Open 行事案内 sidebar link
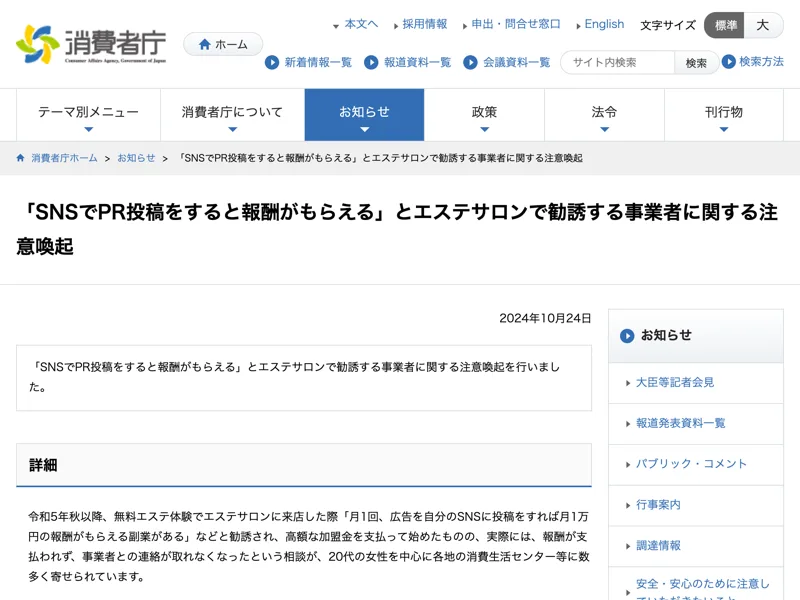Screen dimensions: 800x600 pyautogui.click(x=658, y=505)
